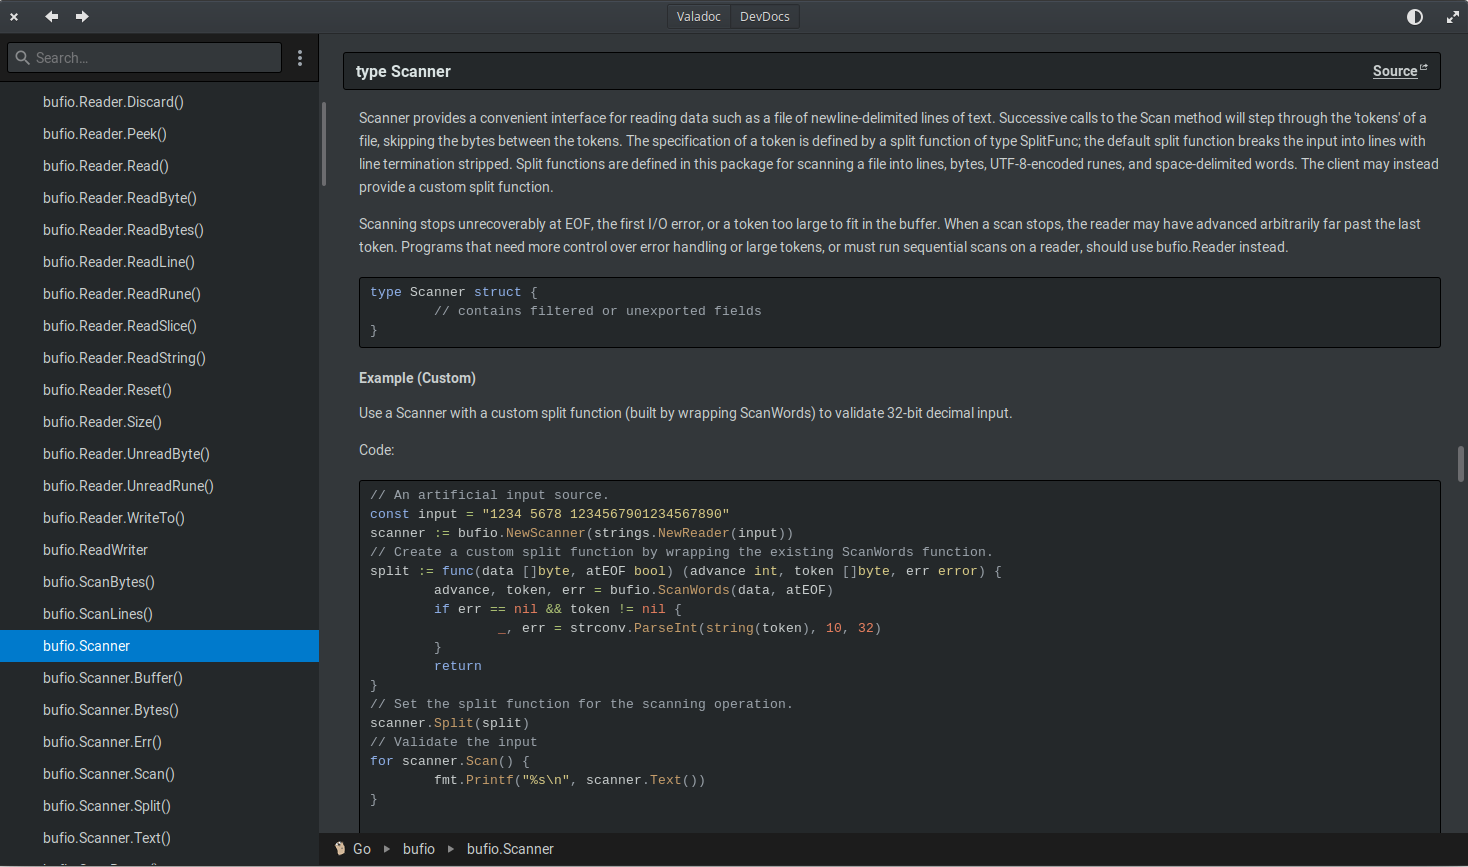Image resolution: width=1468 pixels, height=867 pixels.
Task: Open bufio.Scanner.Buffer() entry
Action: click(160, 678)
